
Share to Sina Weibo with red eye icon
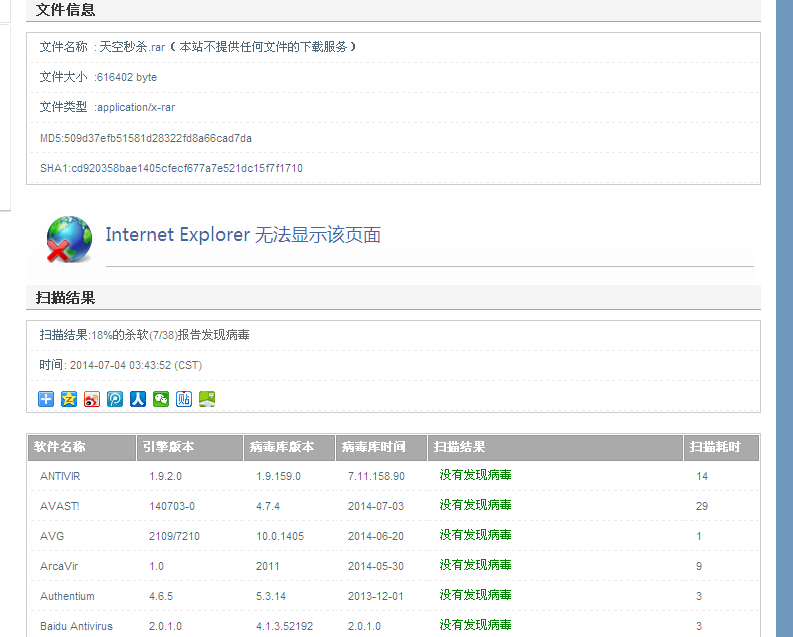pos(92,399)
